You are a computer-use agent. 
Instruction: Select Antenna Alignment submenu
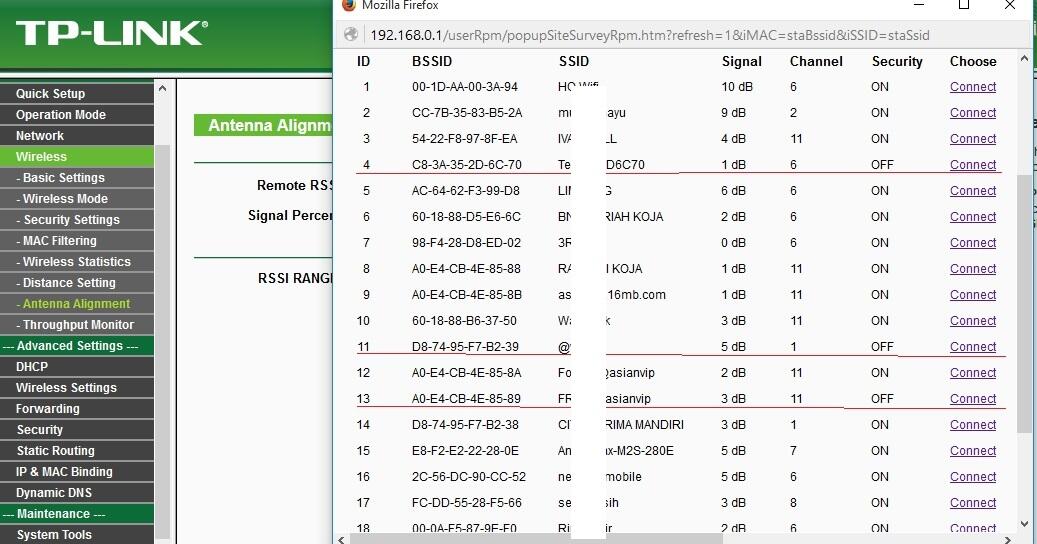point(77,303)
